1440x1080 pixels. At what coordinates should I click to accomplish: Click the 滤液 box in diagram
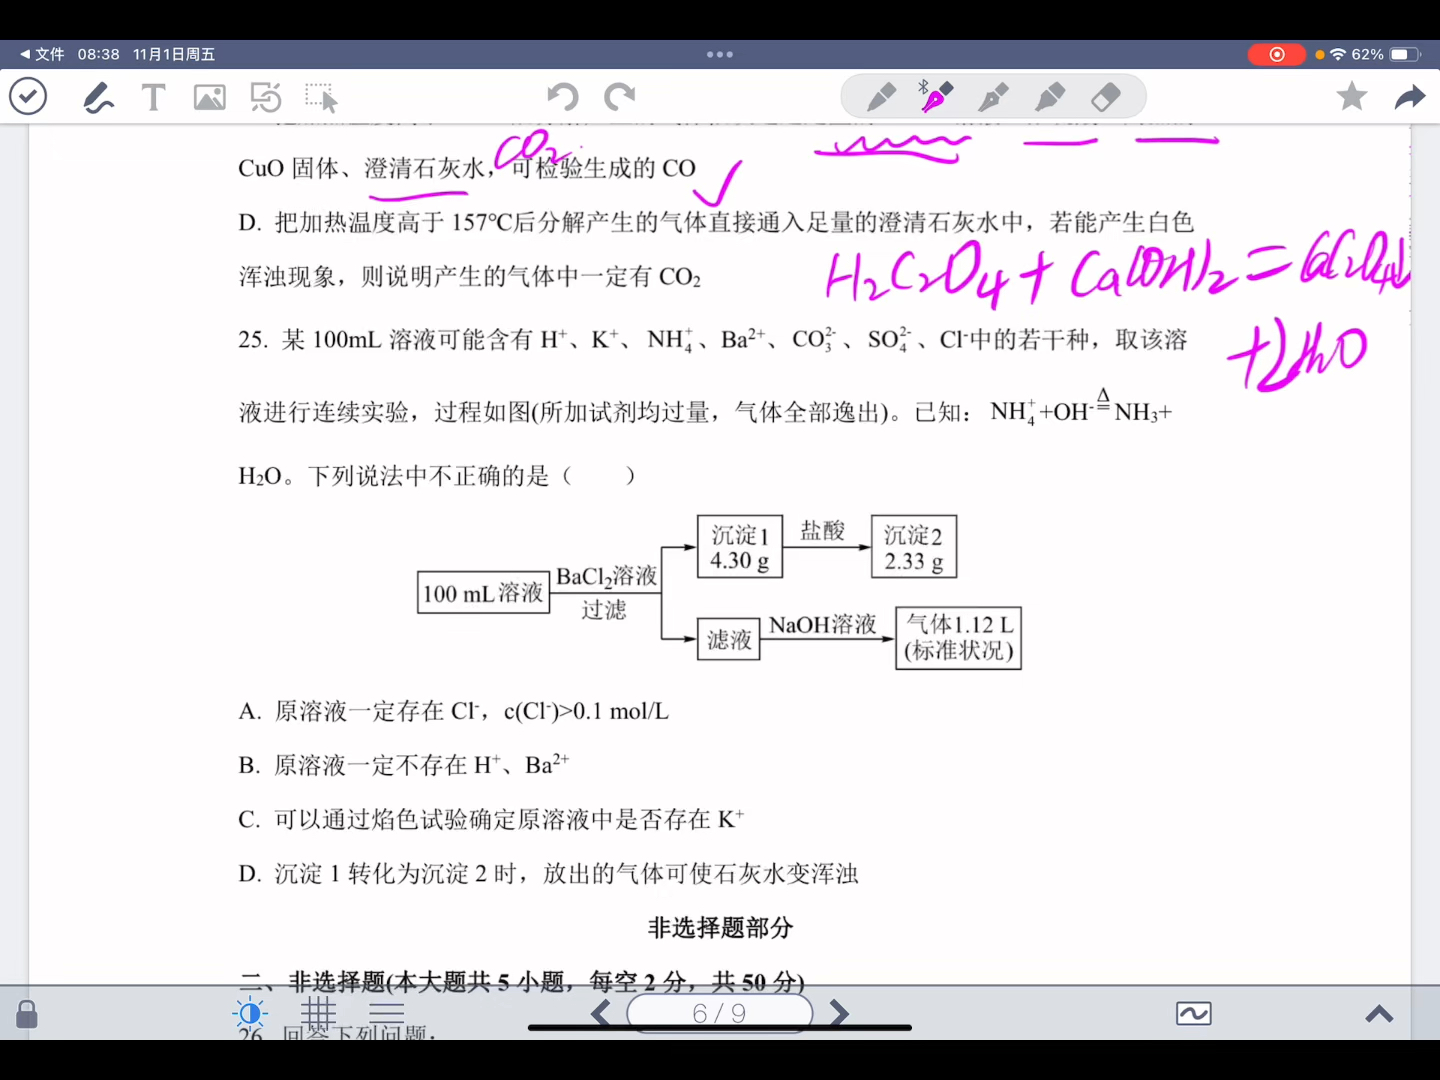tap(728, 639)
